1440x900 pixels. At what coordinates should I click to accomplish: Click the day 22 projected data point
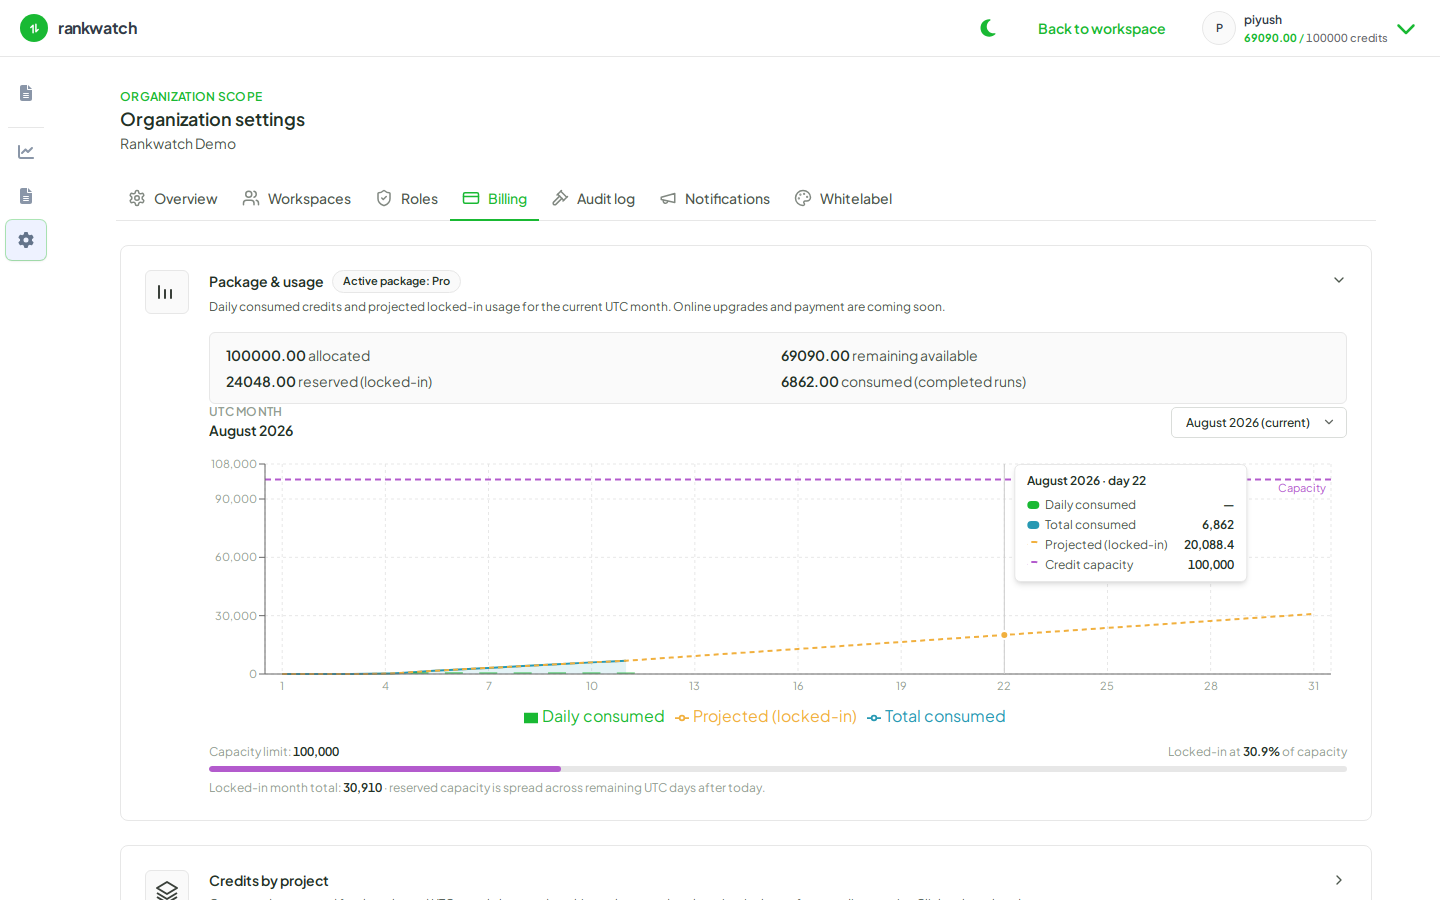(1004, 635)
